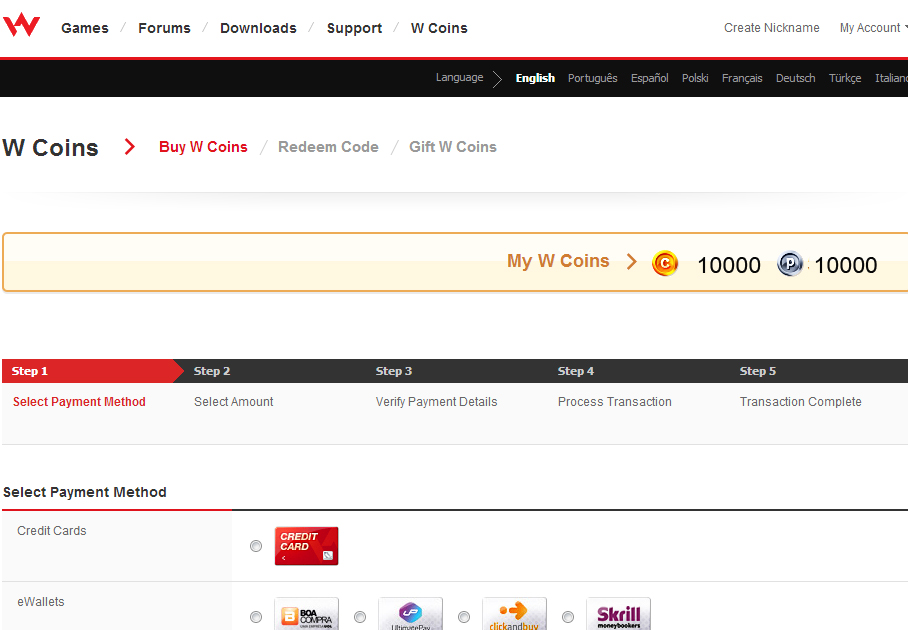Click the arrow beside Language label
Screen dimensions: 908x630
[x=497, y=79]
